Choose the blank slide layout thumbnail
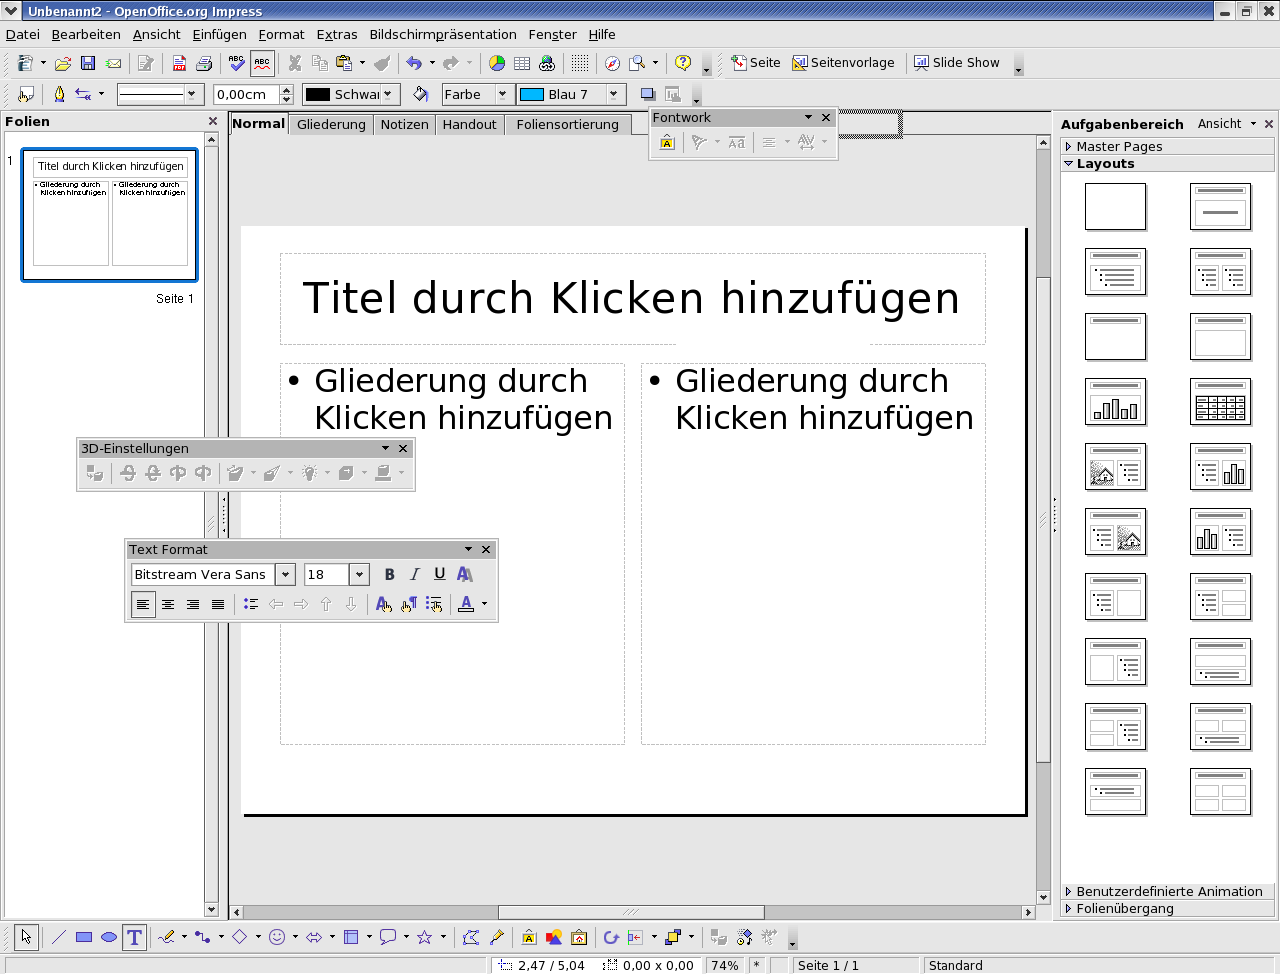The image size is (1280, 974). tap(1115, 206)
